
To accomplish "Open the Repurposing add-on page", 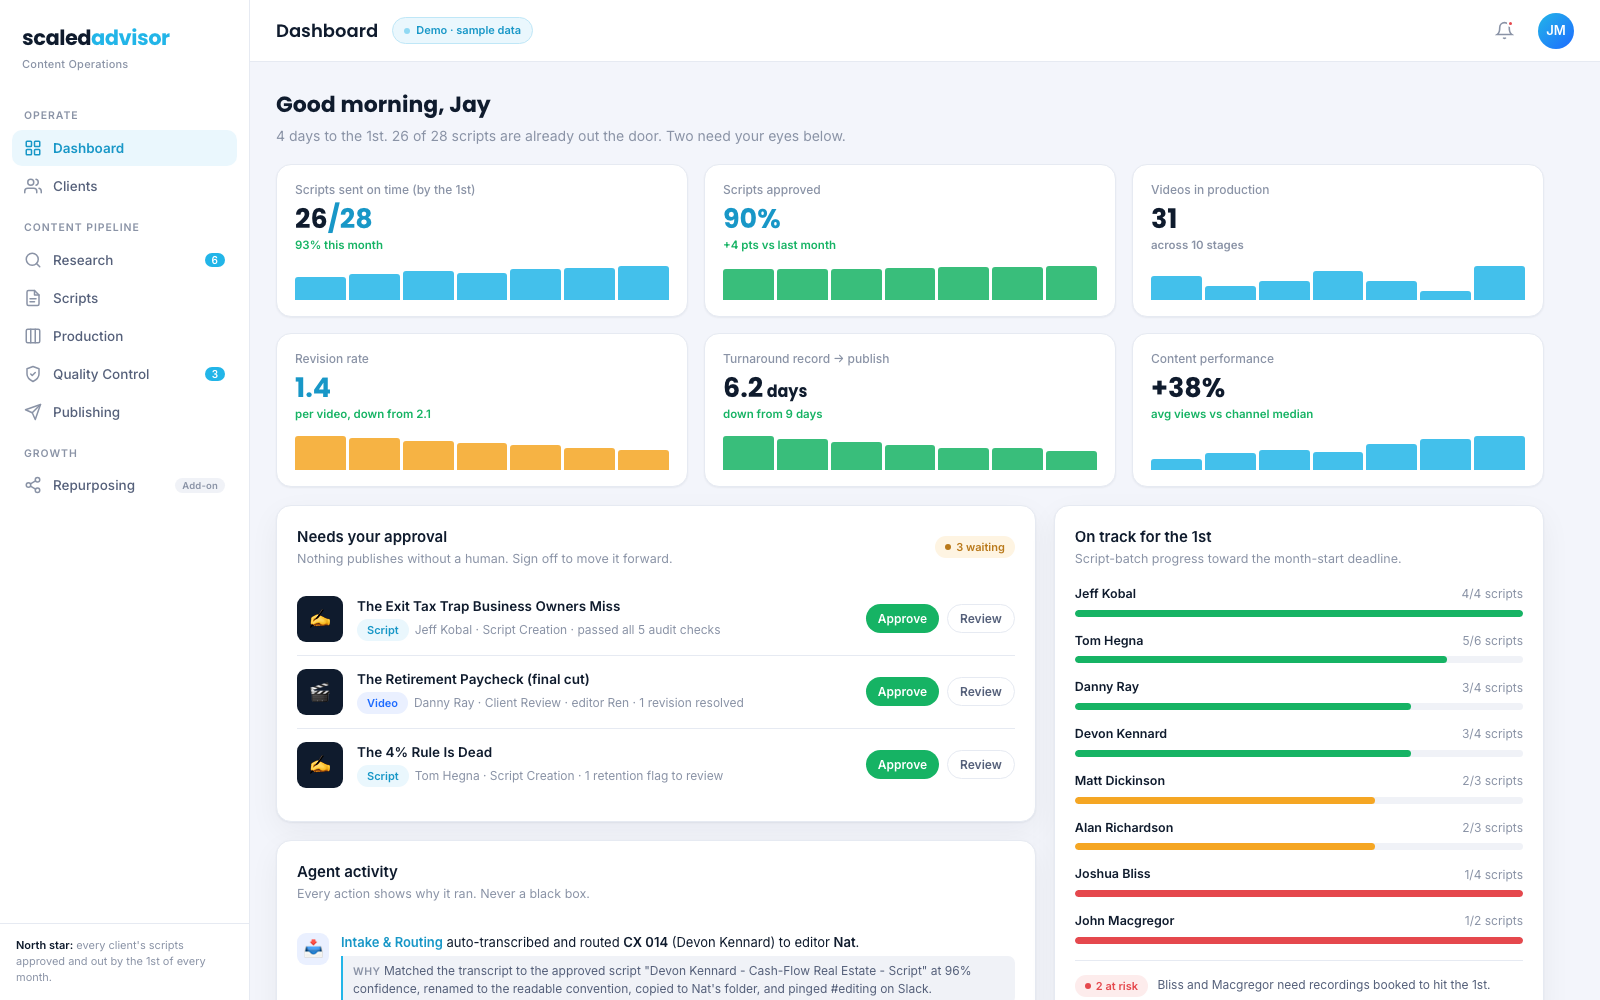I will tap(124, 485).
